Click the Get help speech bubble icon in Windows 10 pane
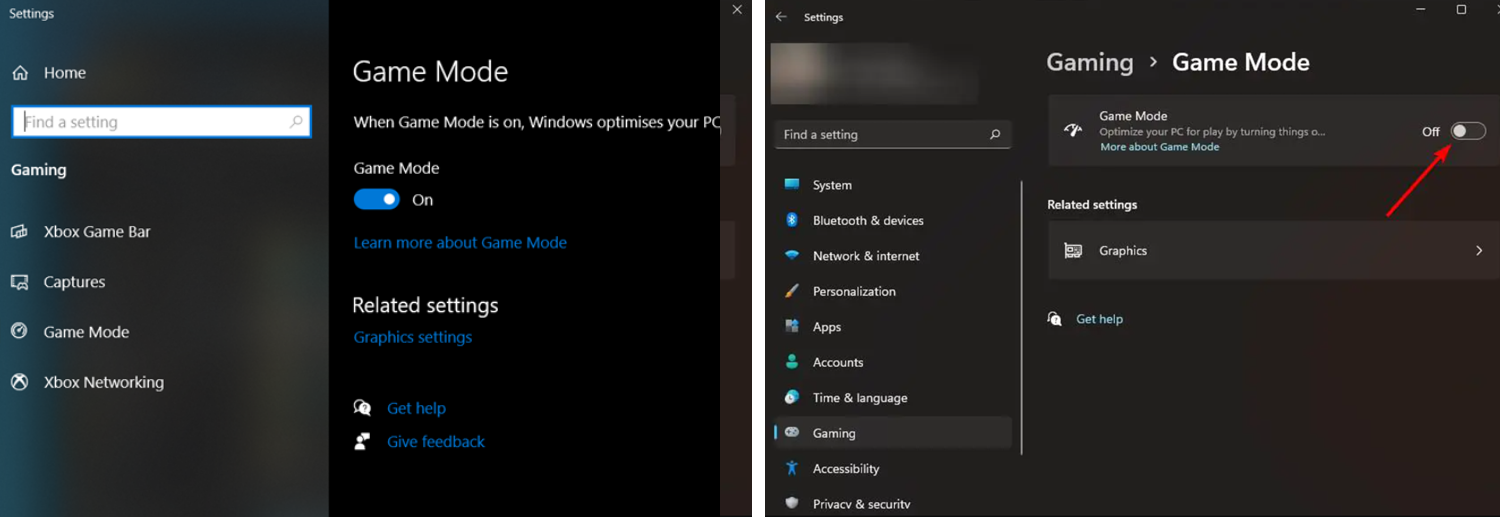Image resolution: width=1500 pixels, height=517 pixels. tap(362, 408)
